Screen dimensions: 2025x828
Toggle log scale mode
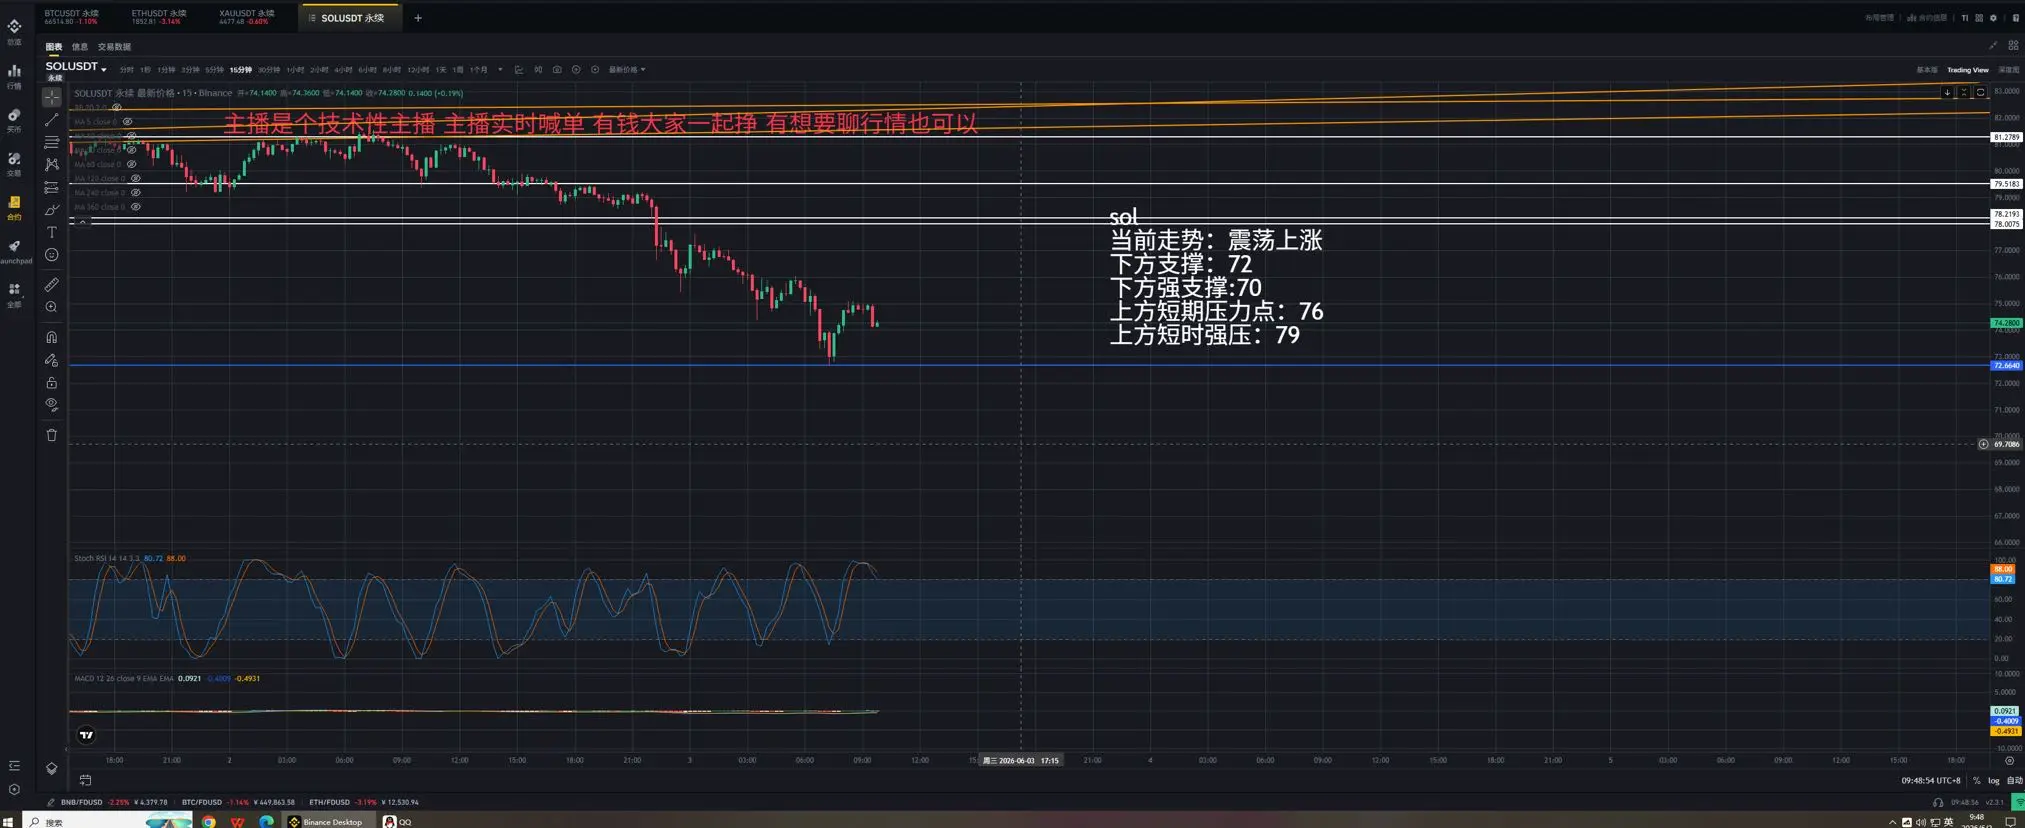pyautogui.click(x=1993, y=781)
